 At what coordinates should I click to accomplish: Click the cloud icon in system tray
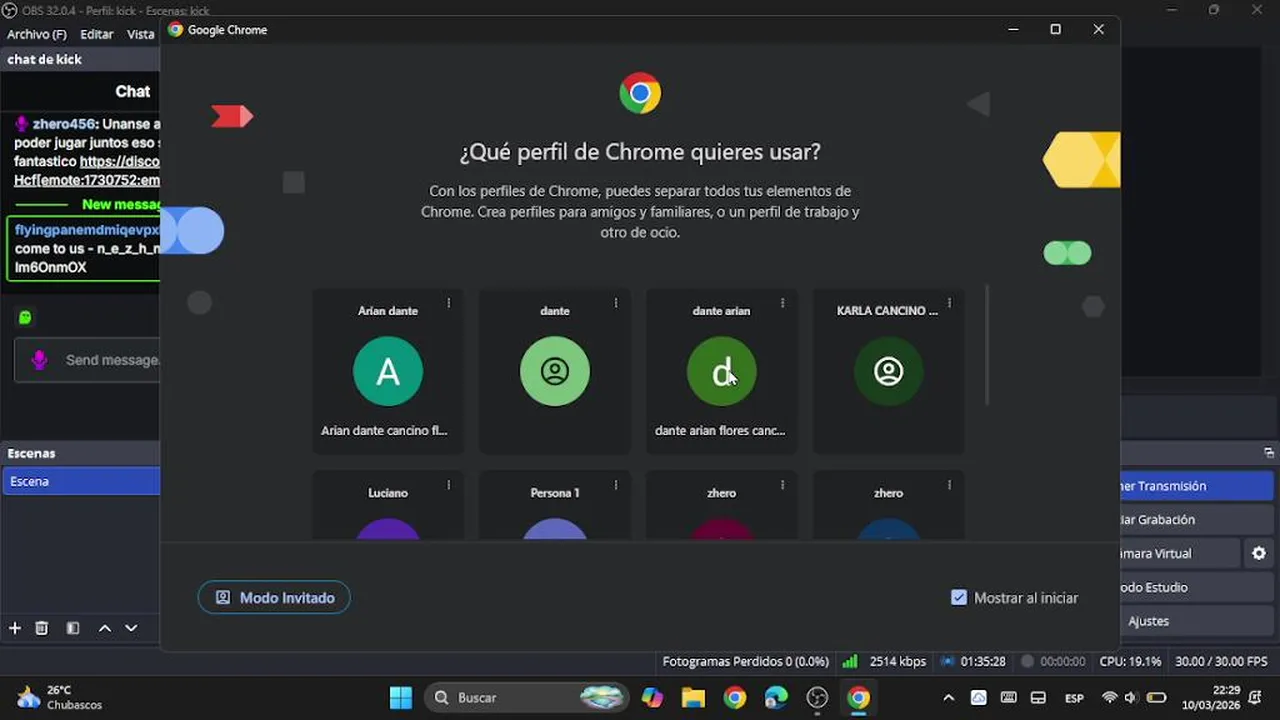pyautogui.click(x=979, y=697)
